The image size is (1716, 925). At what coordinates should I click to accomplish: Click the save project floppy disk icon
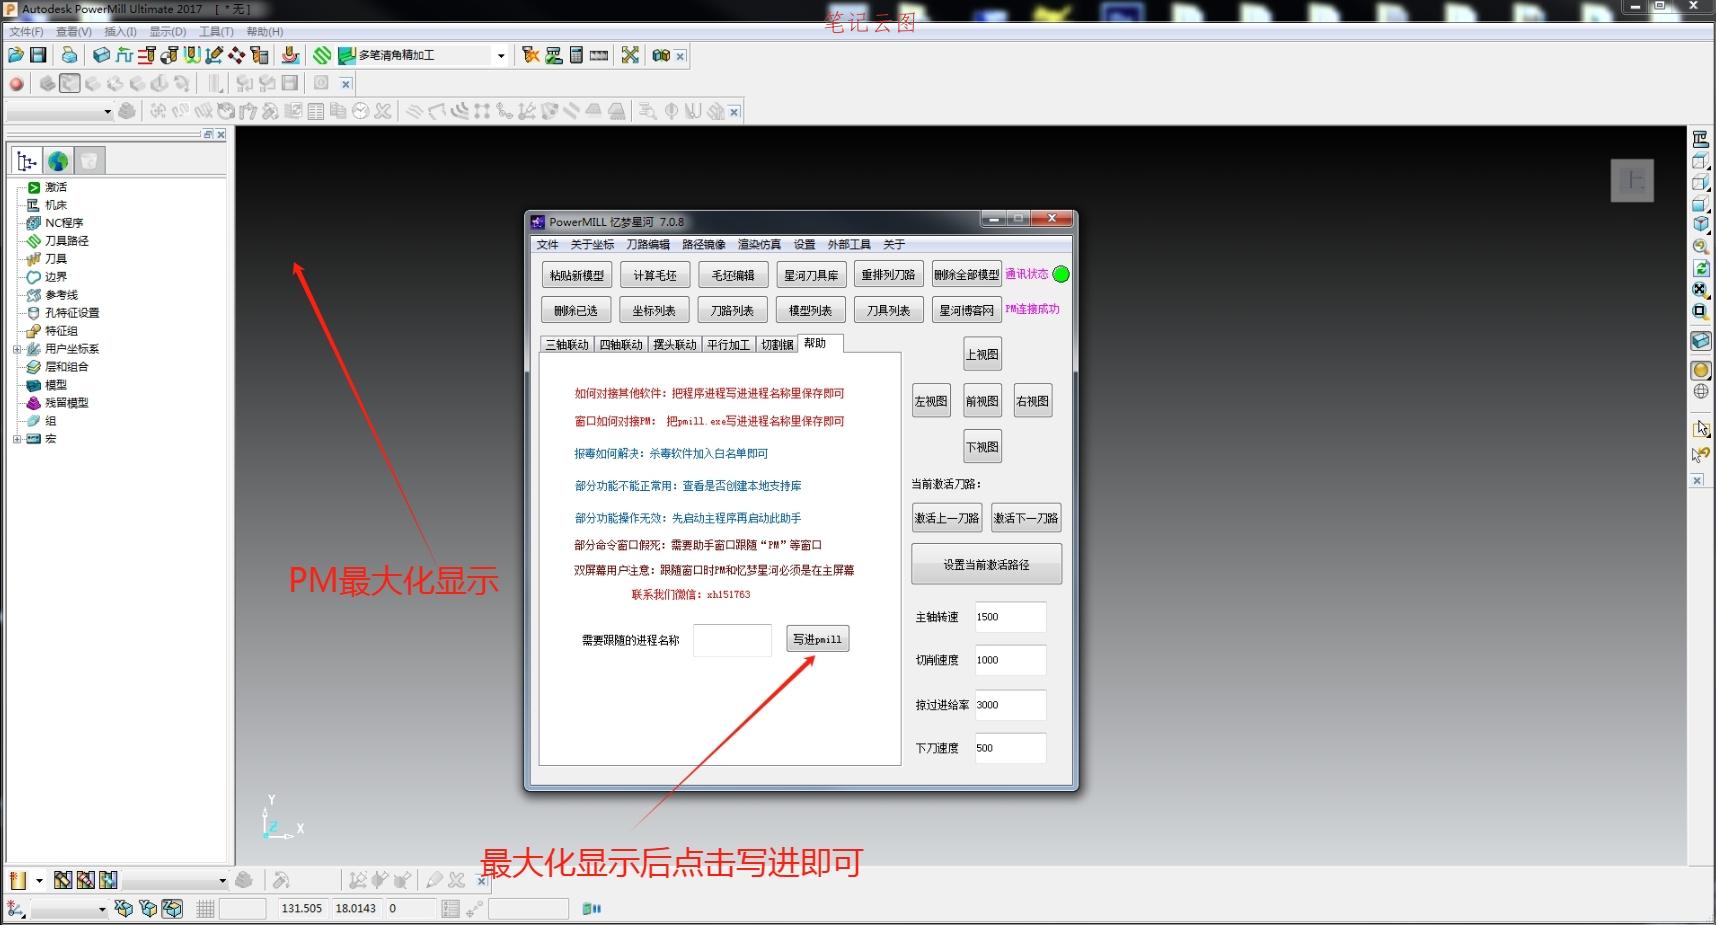[38, 55]
